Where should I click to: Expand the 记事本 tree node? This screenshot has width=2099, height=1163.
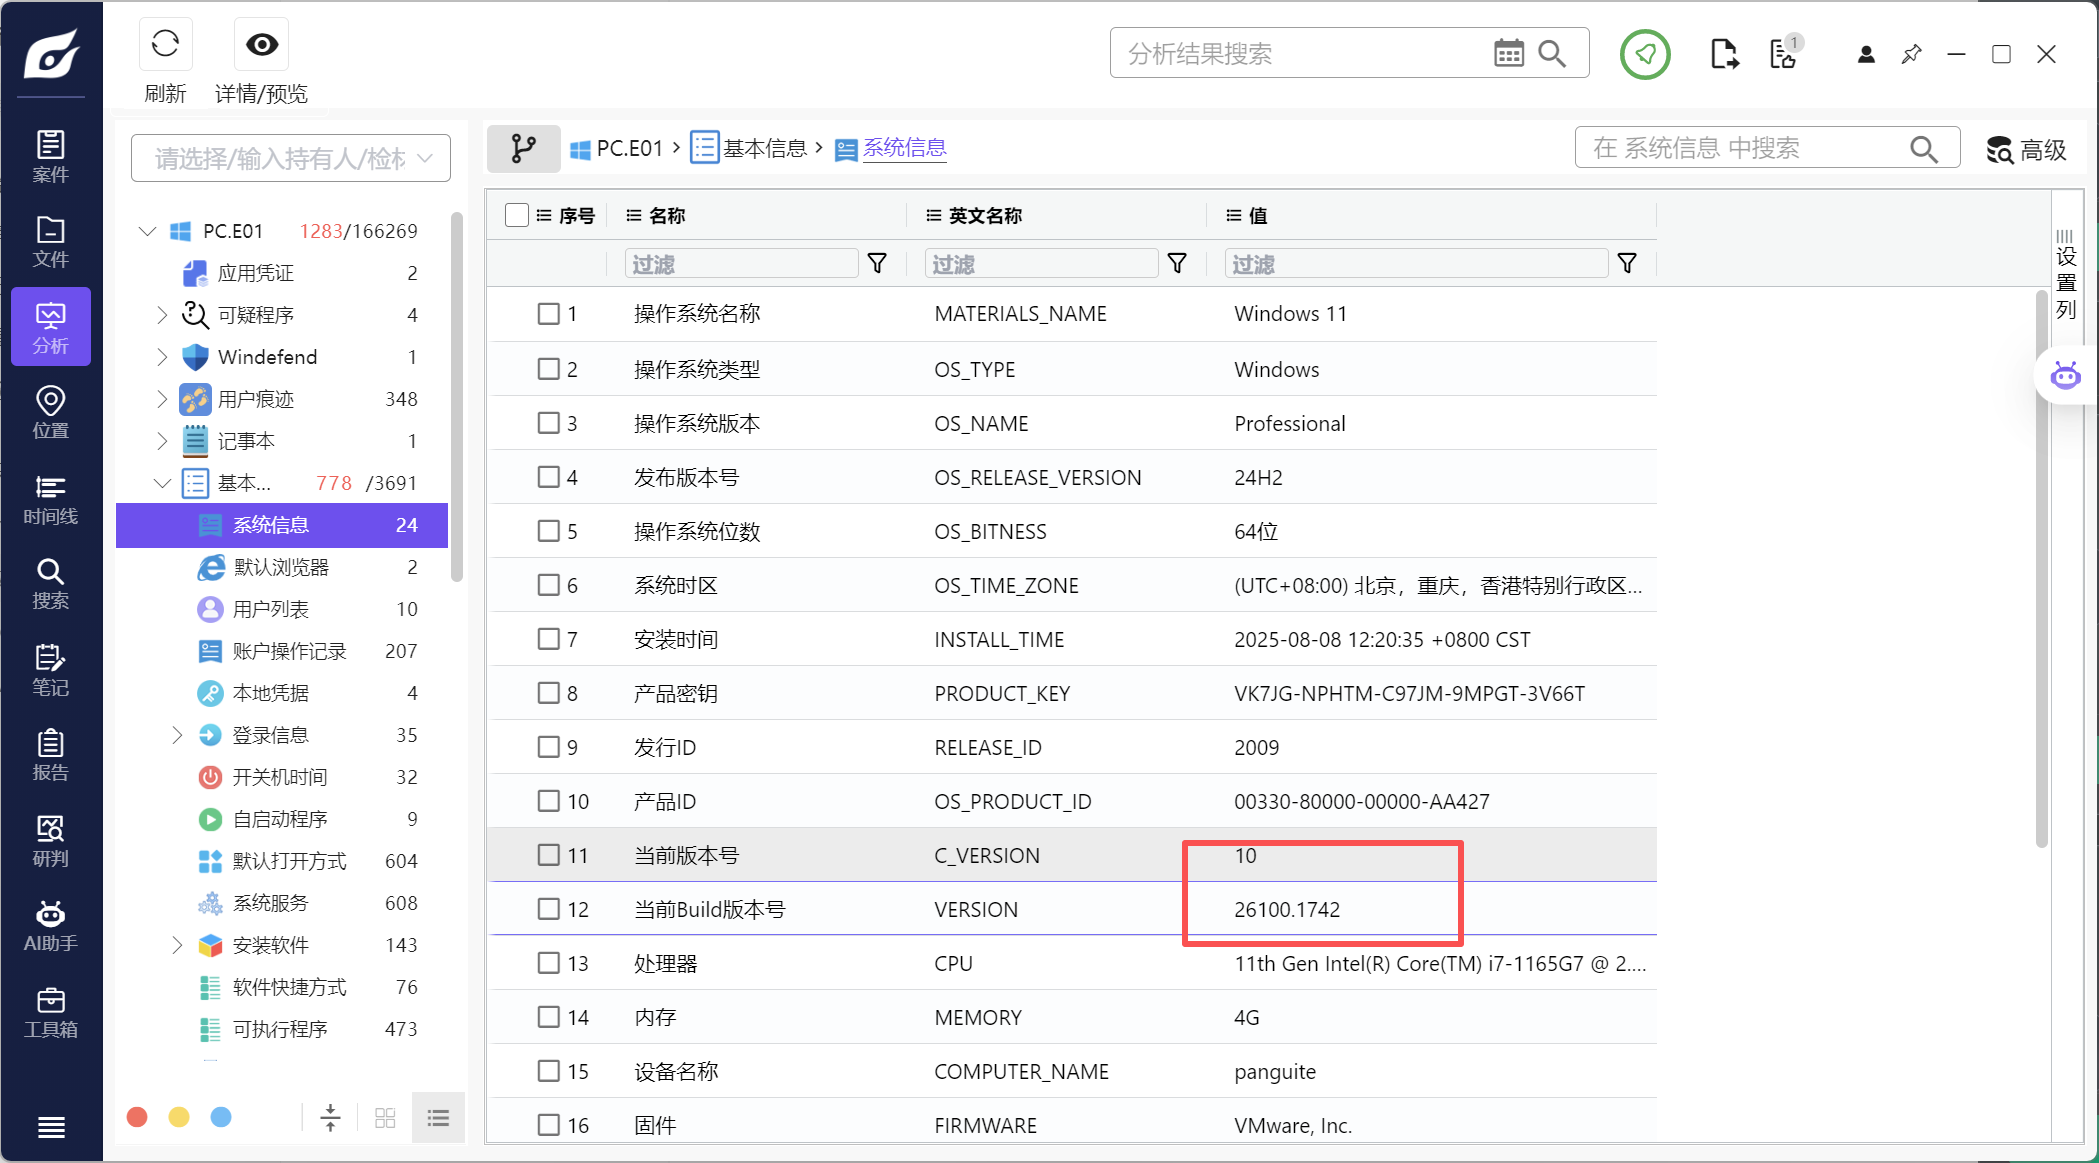coord(162,441)
